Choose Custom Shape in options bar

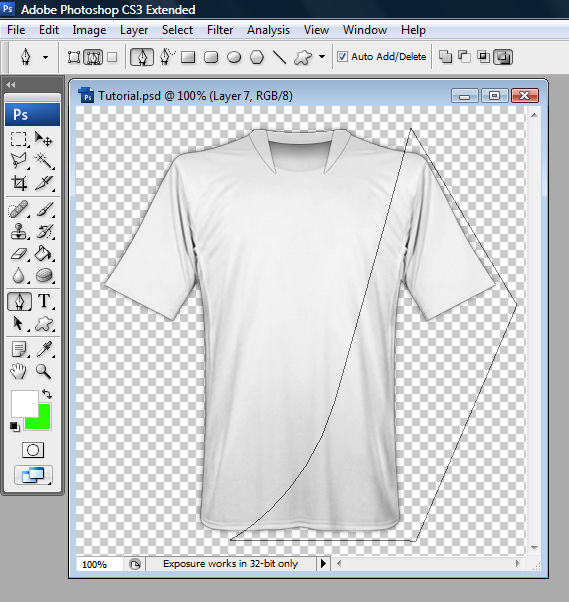point(303,58)
